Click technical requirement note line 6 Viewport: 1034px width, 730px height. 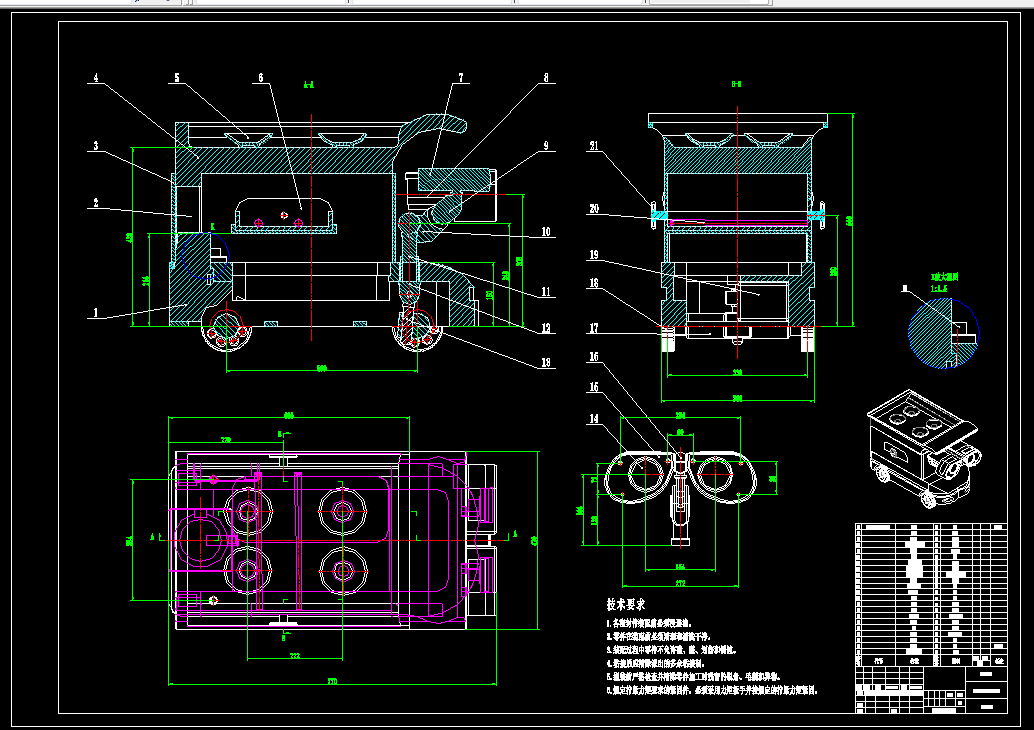[x=712, y=690]
